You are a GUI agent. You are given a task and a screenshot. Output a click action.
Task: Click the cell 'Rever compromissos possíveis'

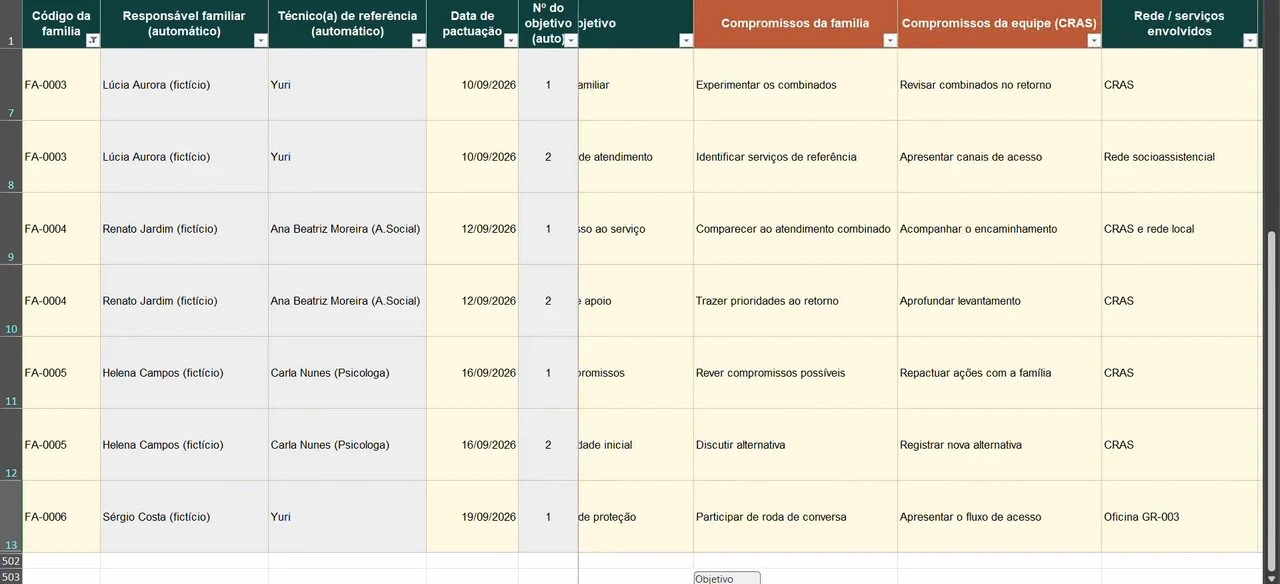[x=795, y=373]
